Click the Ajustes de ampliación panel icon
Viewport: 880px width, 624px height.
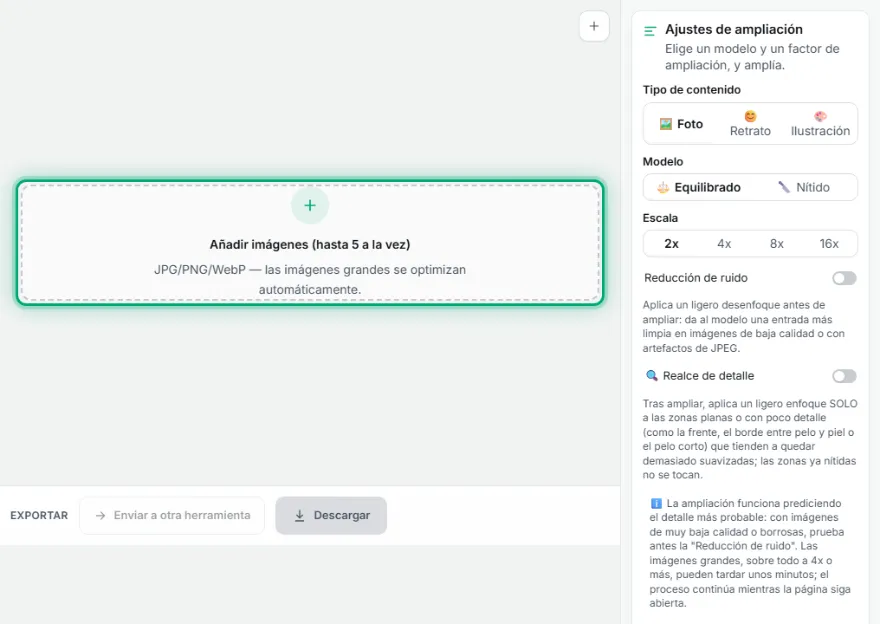(650, 31)
